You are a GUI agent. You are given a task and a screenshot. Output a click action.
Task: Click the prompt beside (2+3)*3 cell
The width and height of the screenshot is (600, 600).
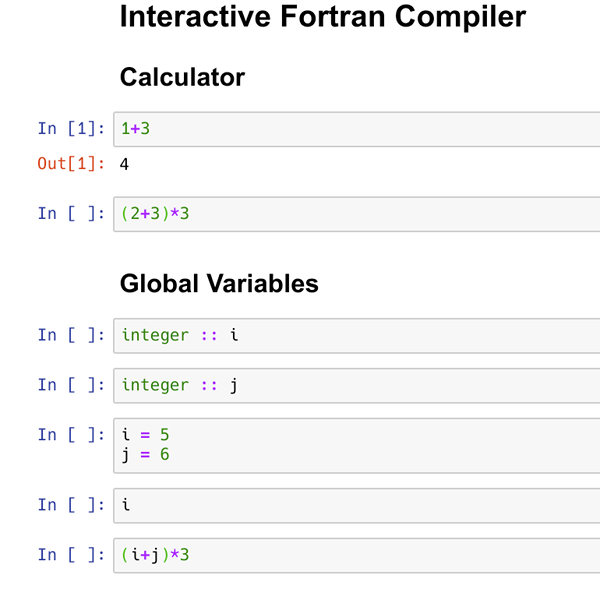tap(71, 214)
